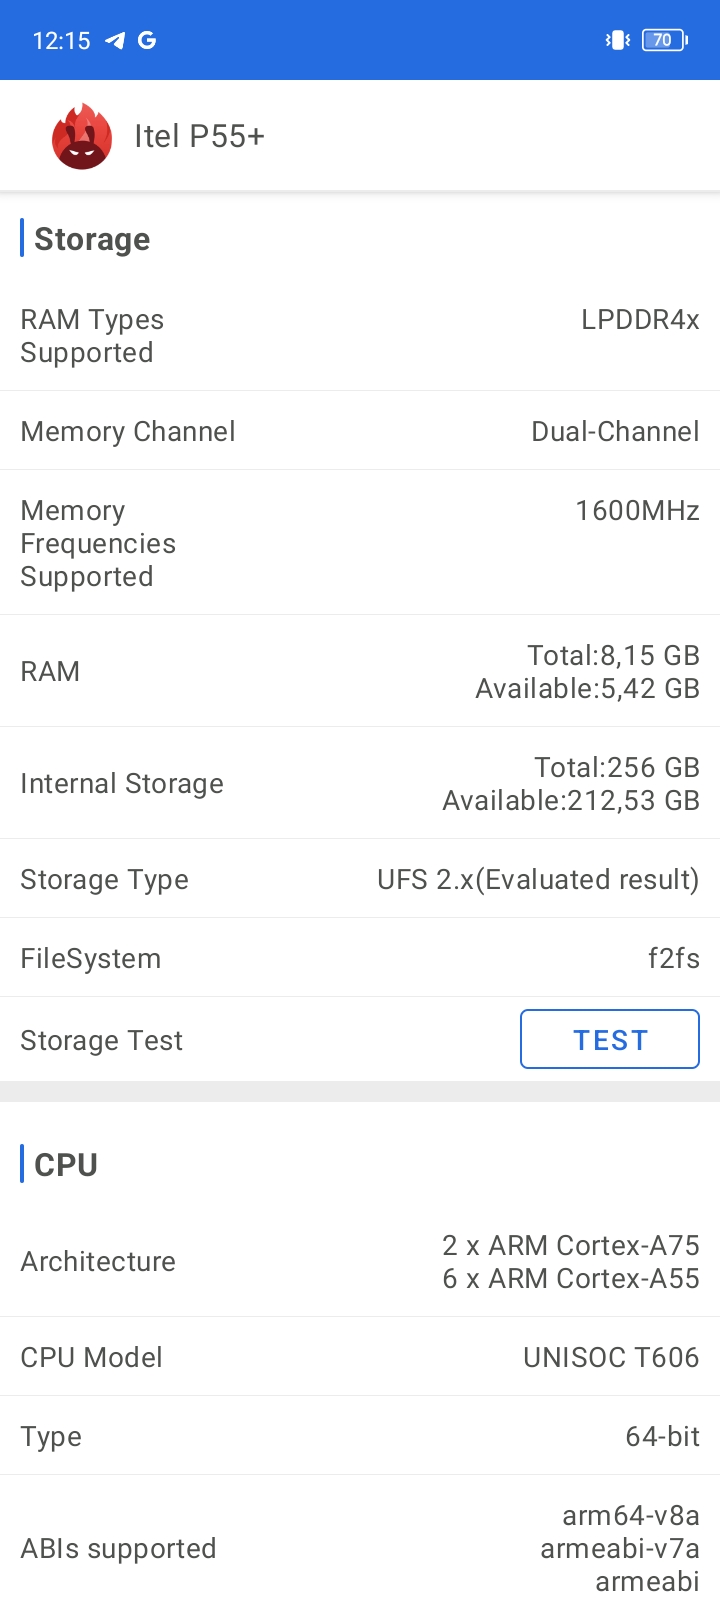Tap the CPU section header

pyautogui.click(x=66, y=1165)
